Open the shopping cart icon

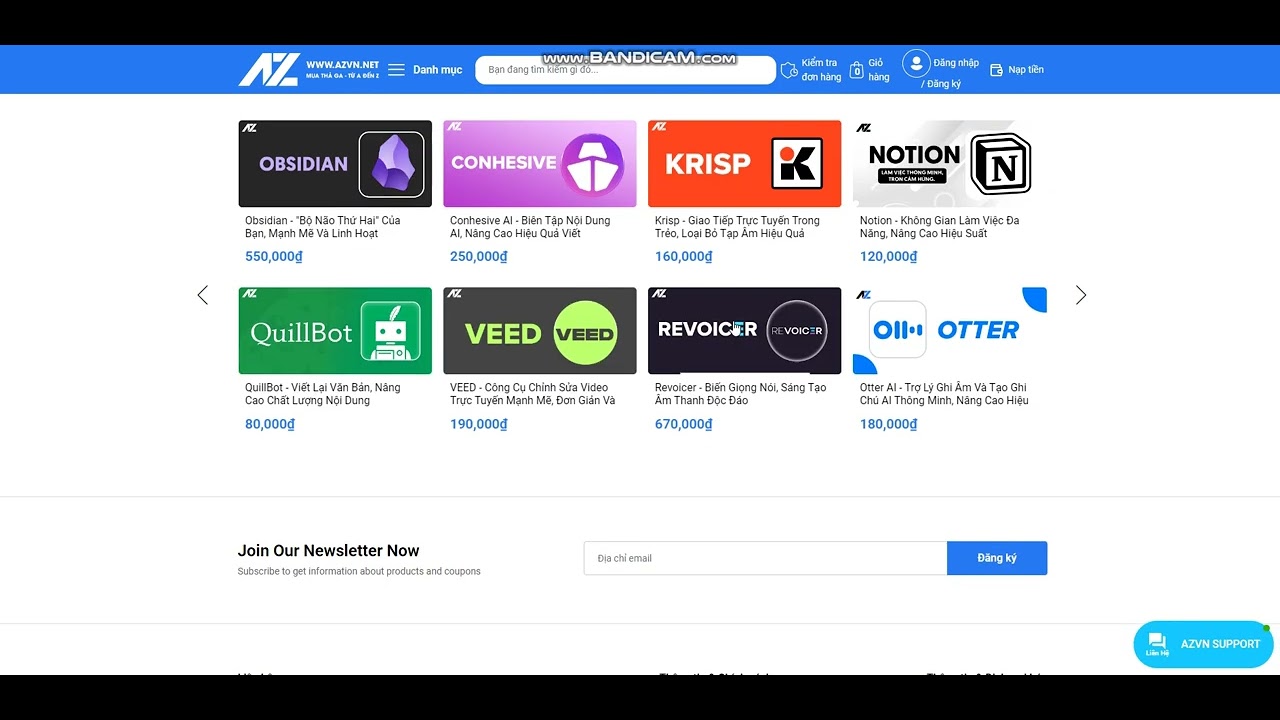(857, 70)
